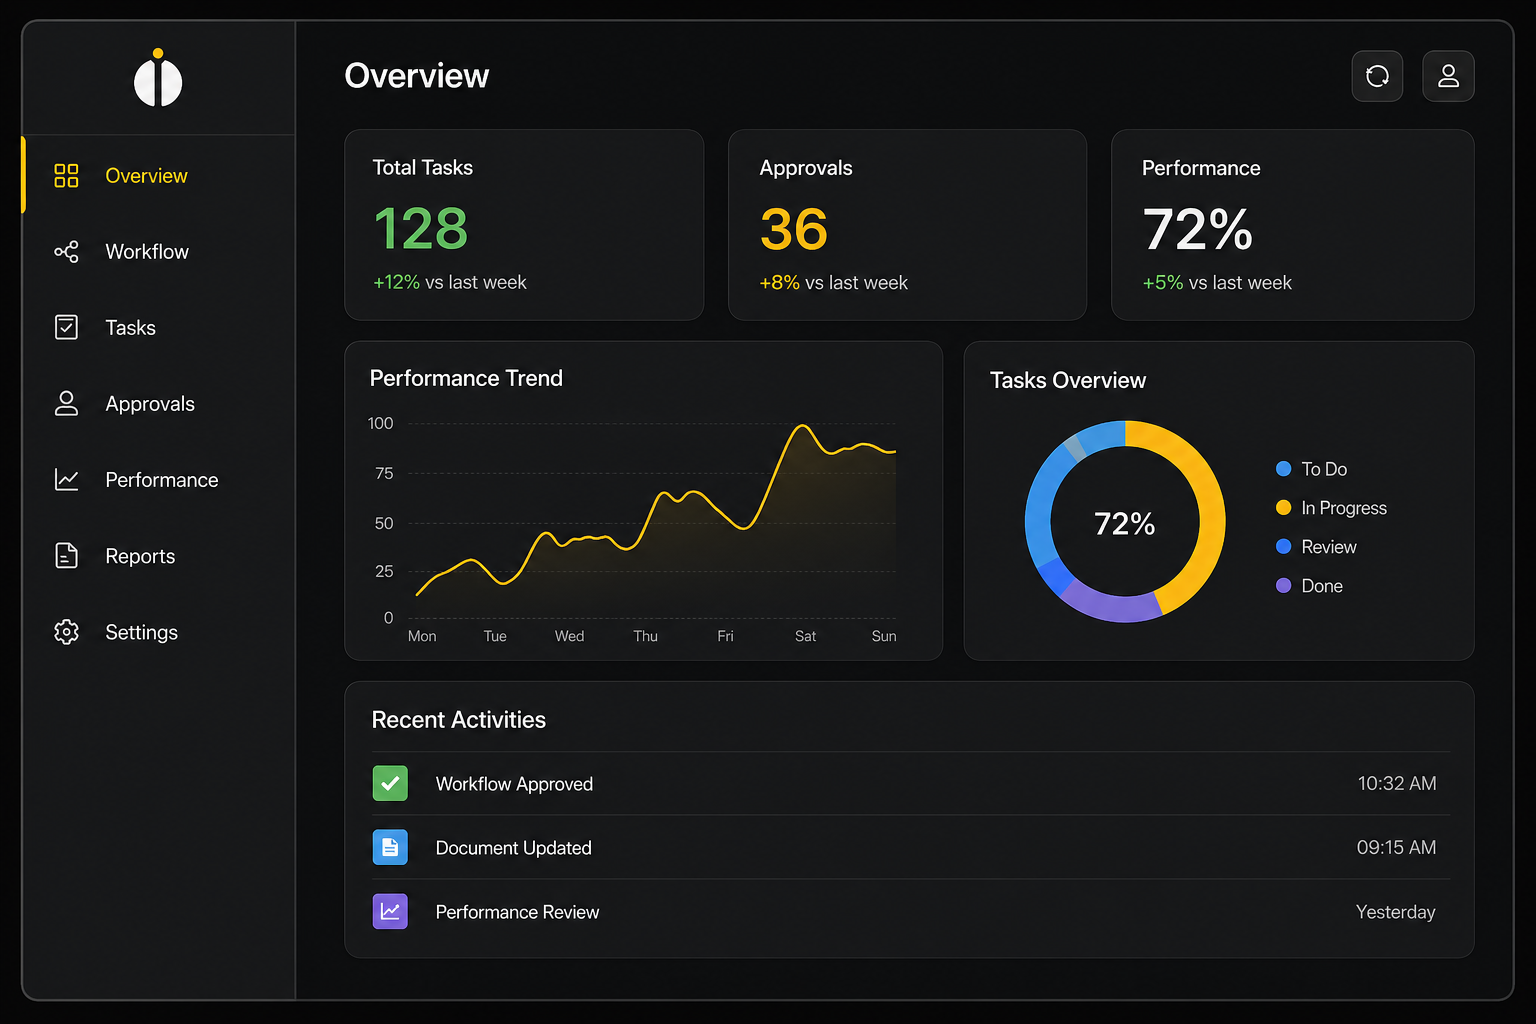Open the Workflow sidebar entry
Image resolution: width=1536 pixels, height=1024 pixels.
(147, 251)
